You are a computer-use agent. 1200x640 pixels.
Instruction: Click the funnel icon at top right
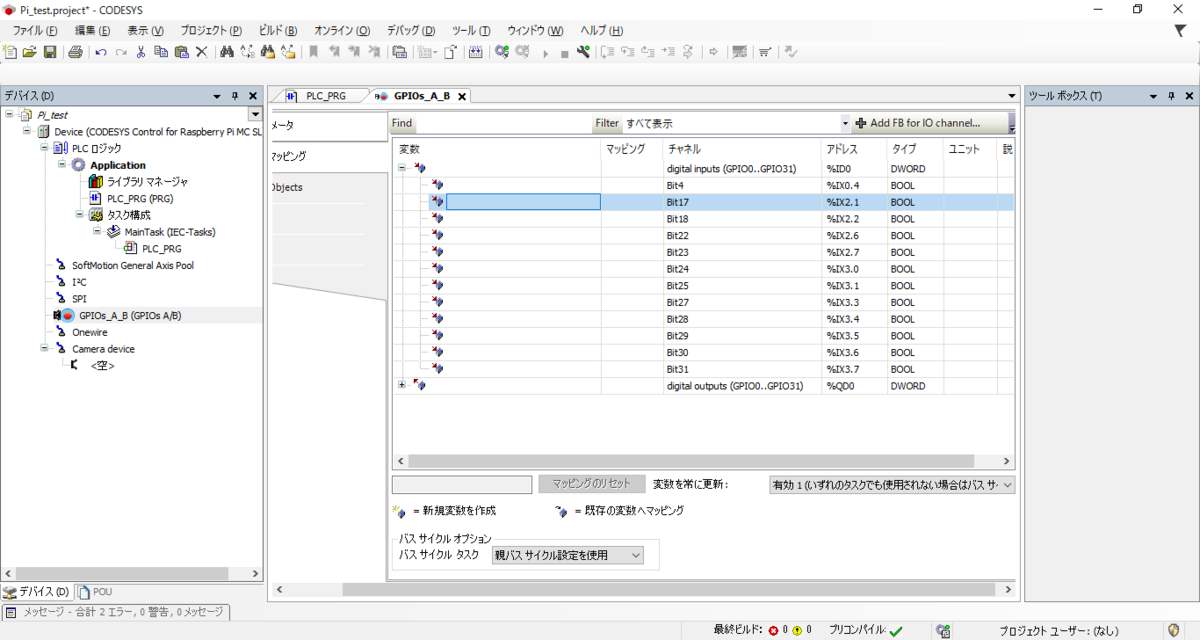1179,31
